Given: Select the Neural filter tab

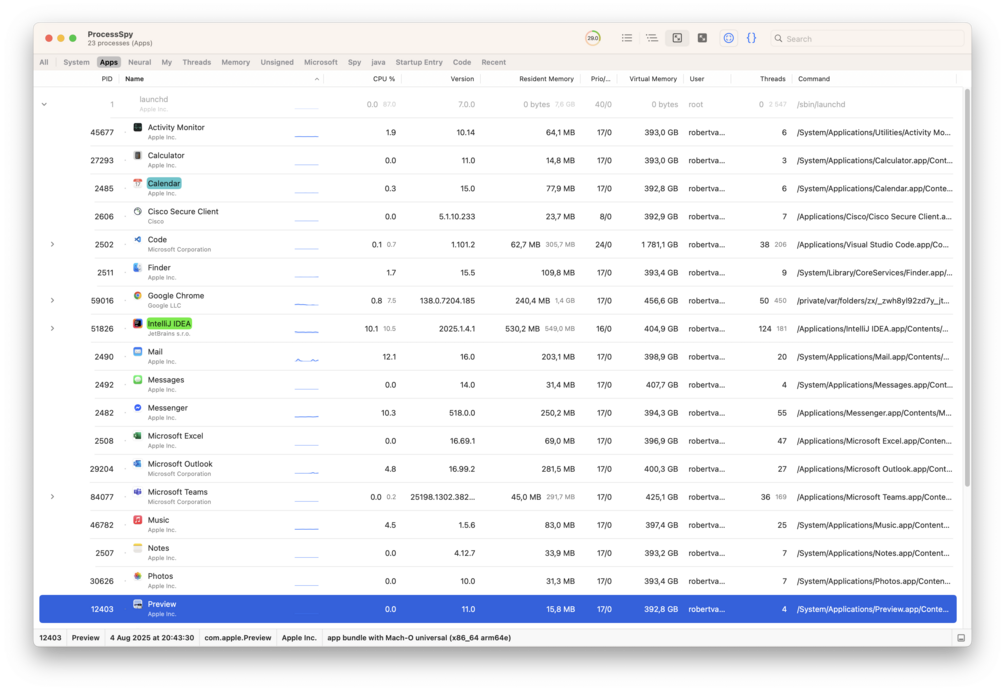Looking at the screenshot, I should tap(139, 62).
